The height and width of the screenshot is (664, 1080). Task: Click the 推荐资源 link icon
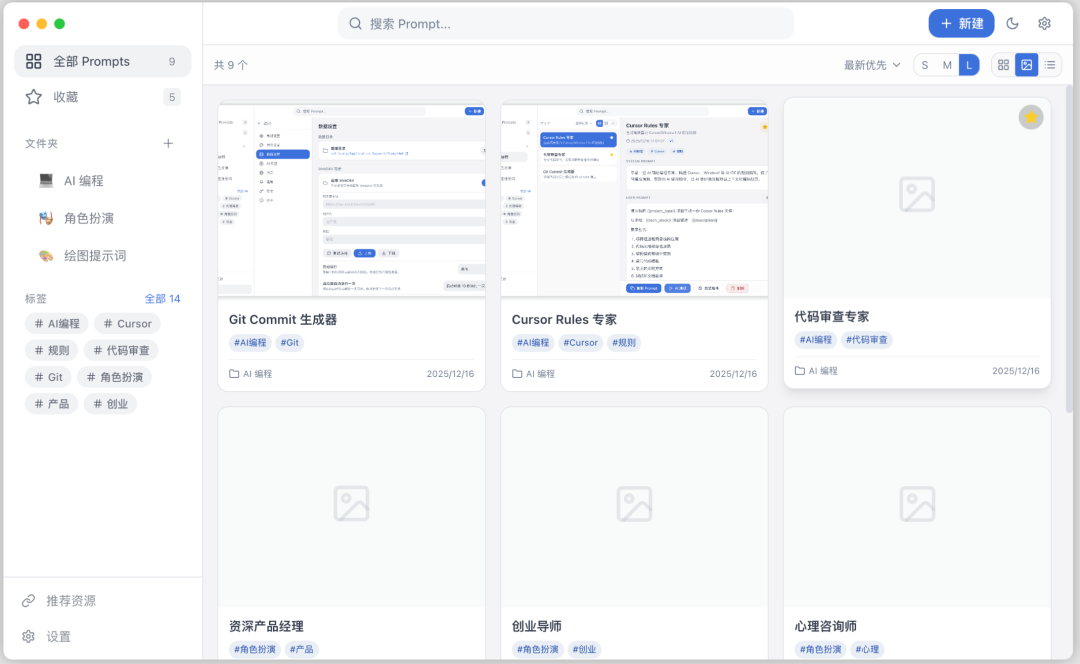[28, 601]
